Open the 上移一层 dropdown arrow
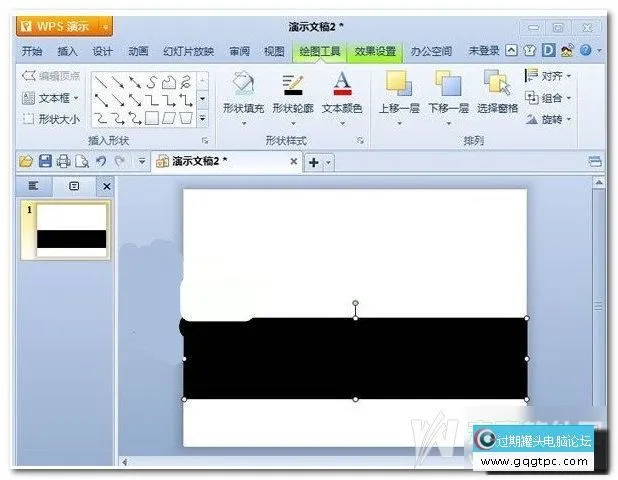Image resolution: width=618 pixels, height=480 pixels. [399, 124]
